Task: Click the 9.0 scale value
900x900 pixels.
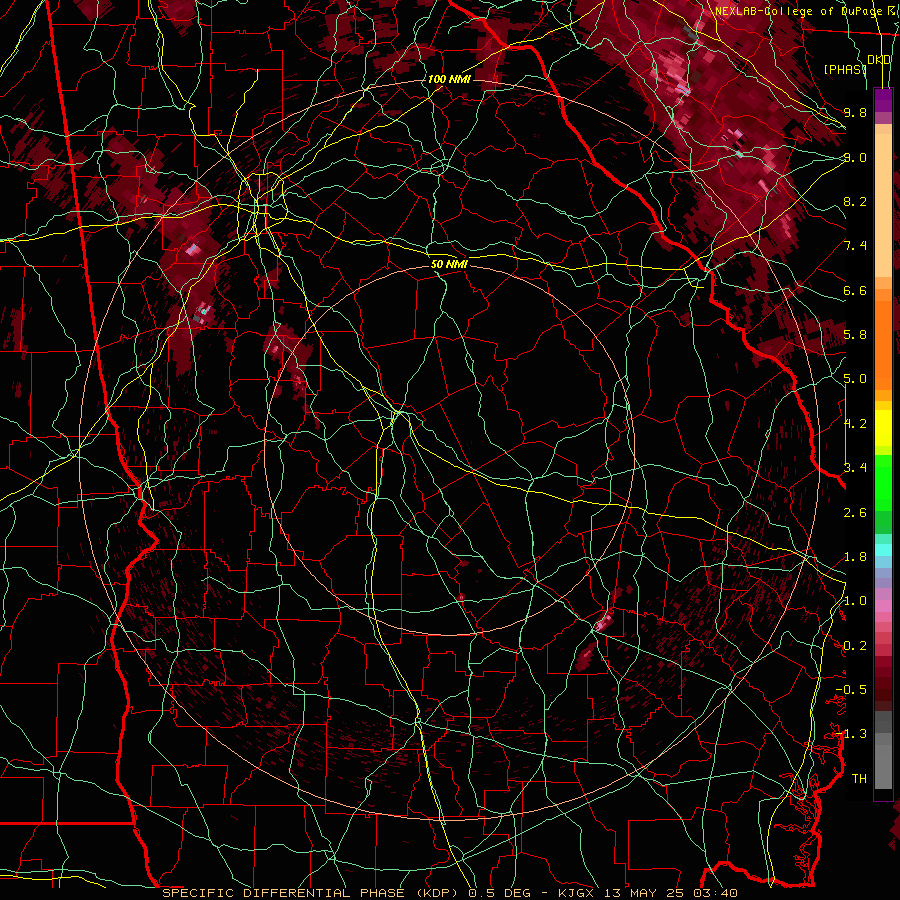Action: pyautogui.click(x=855, y=157)
